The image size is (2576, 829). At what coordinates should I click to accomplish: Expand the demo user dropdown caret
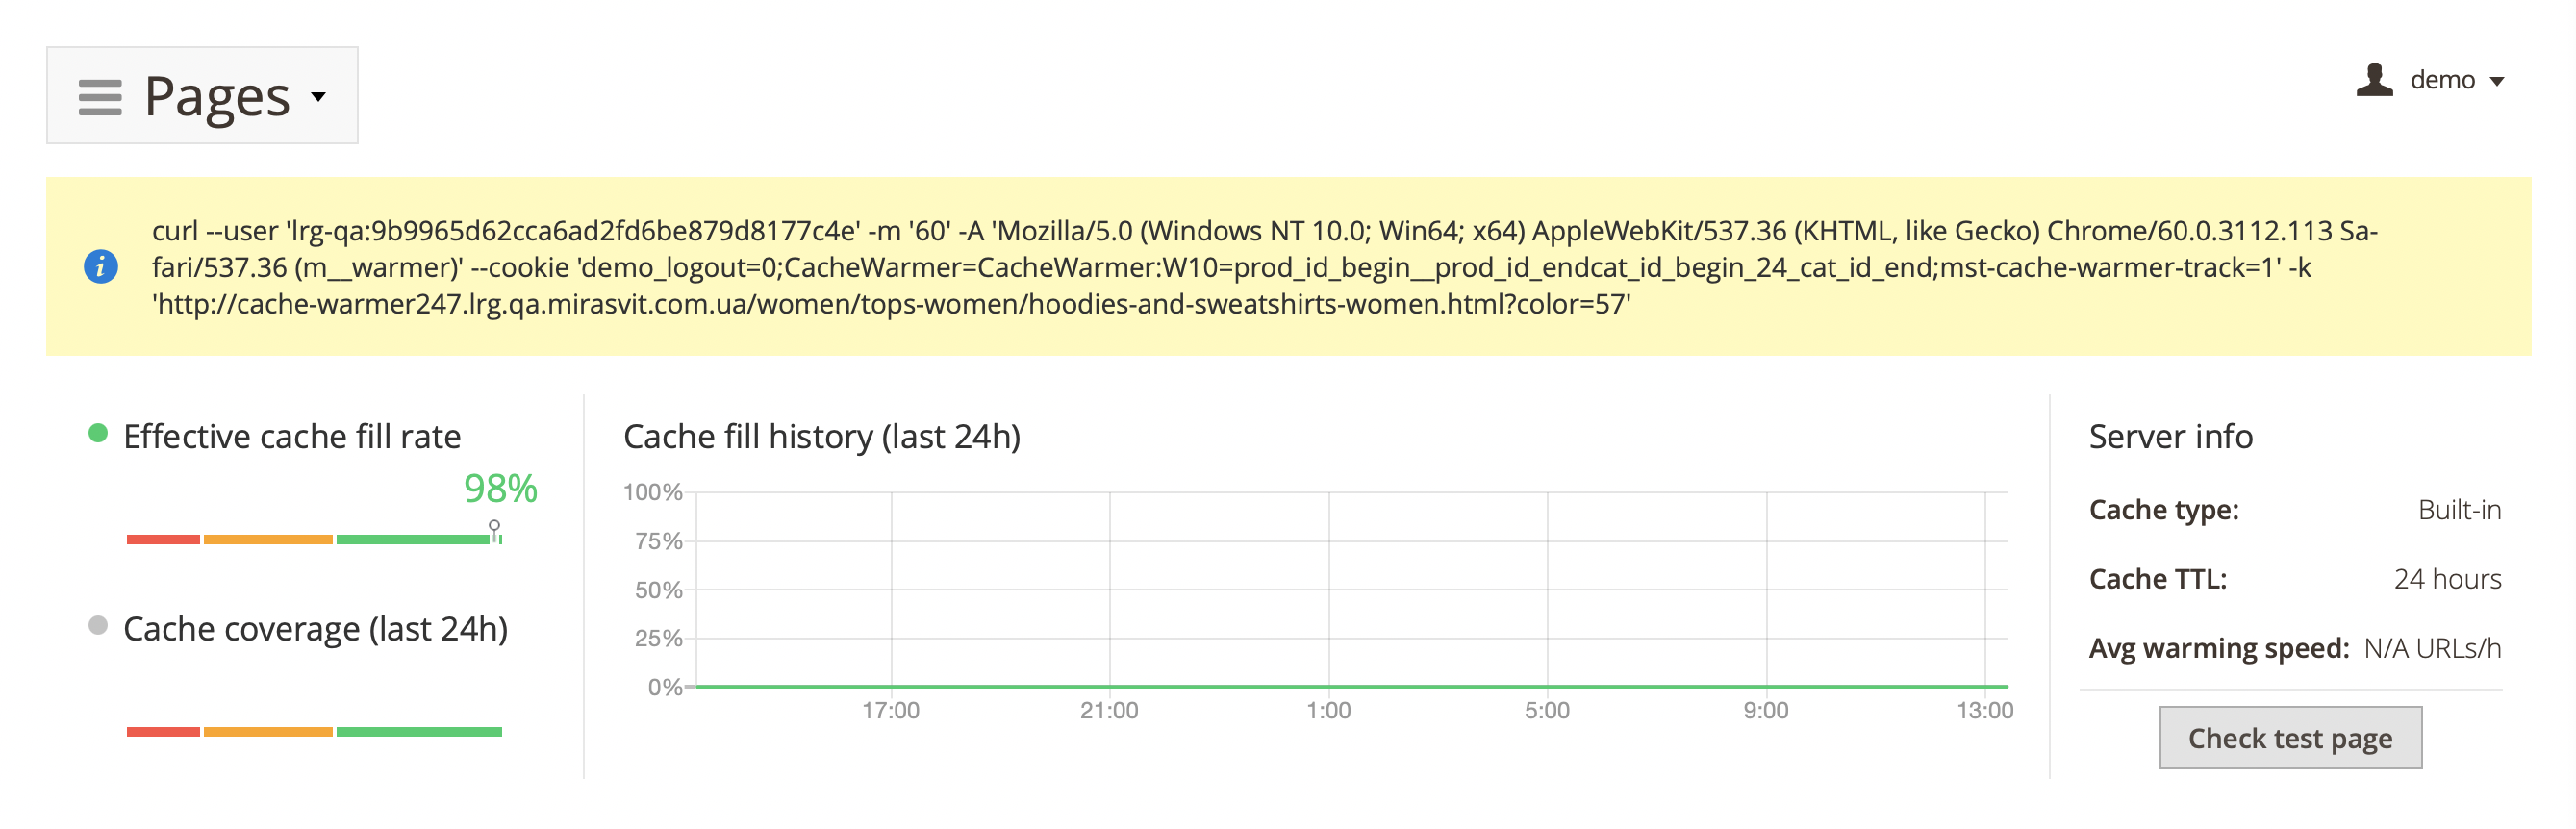coord(2497,82)
